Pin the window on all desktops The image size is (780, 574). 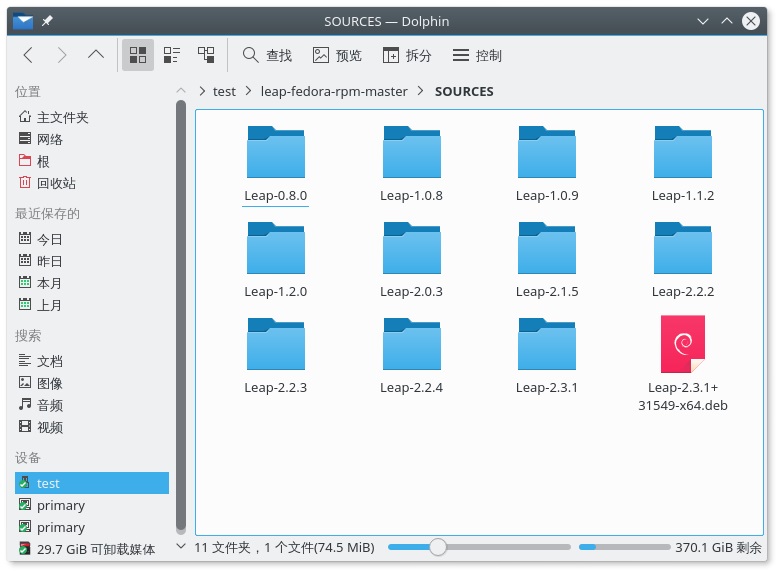[x=47, y=21]
